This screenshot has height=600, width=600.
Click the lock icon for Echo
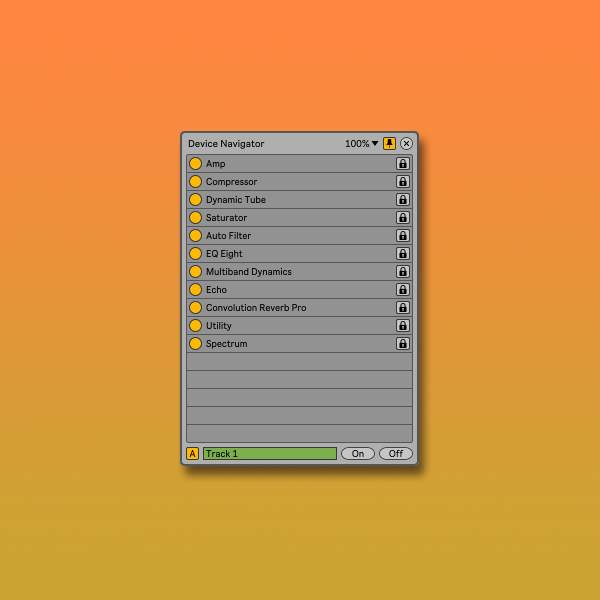pos(403,290)
